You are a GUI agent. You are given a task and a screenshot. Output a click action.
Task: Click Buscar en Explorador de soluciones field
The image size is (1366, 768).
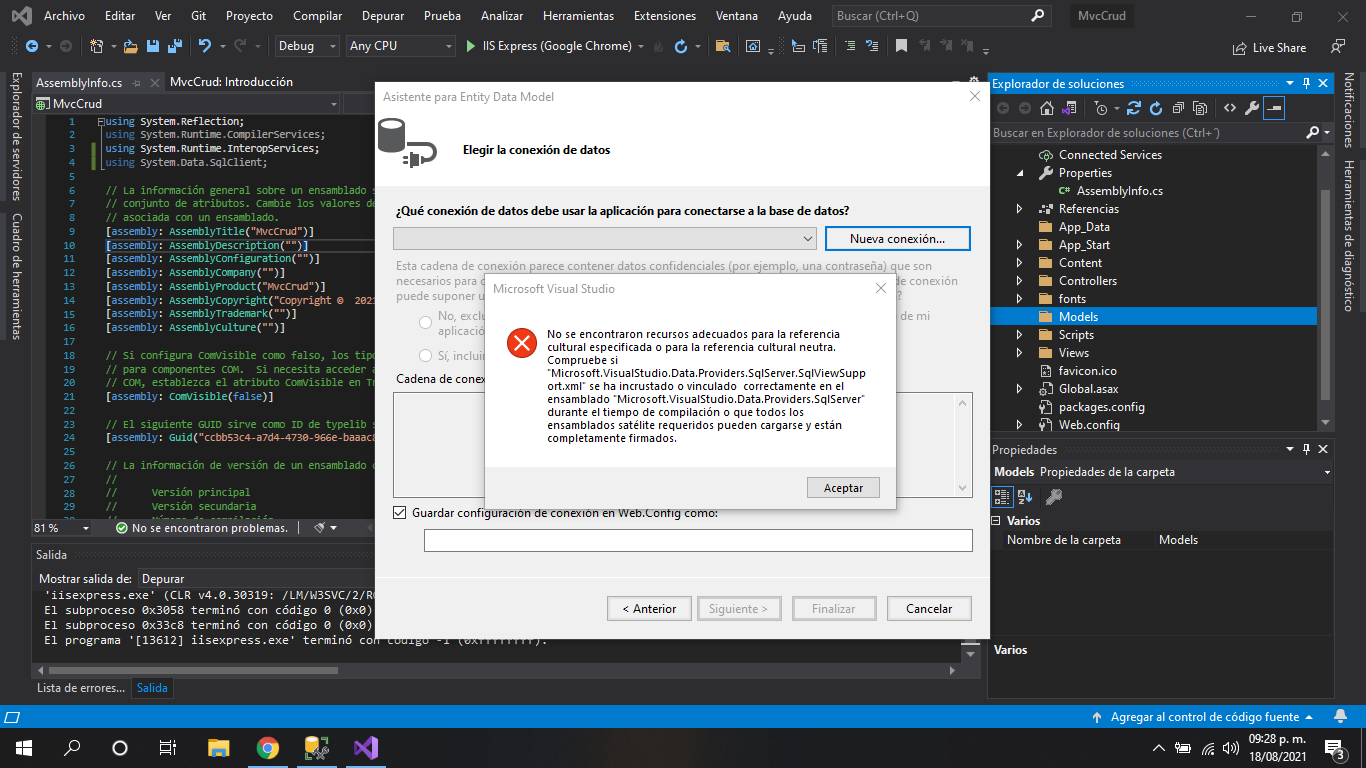point(1146,132)
